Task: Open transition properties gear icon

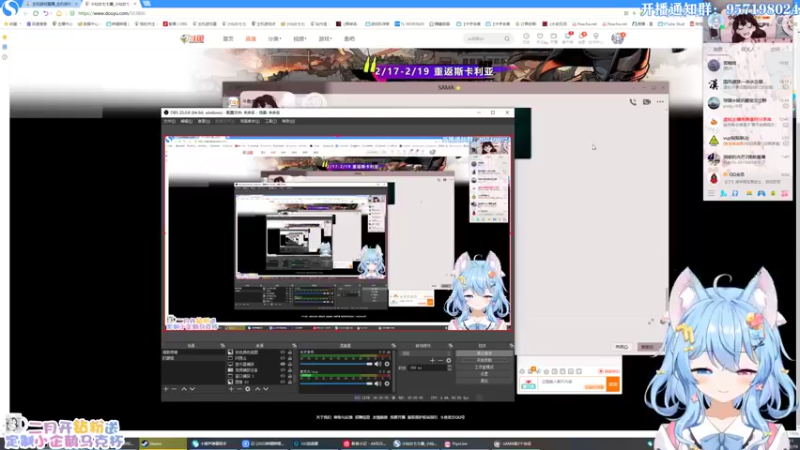Action: click(448, 361)
